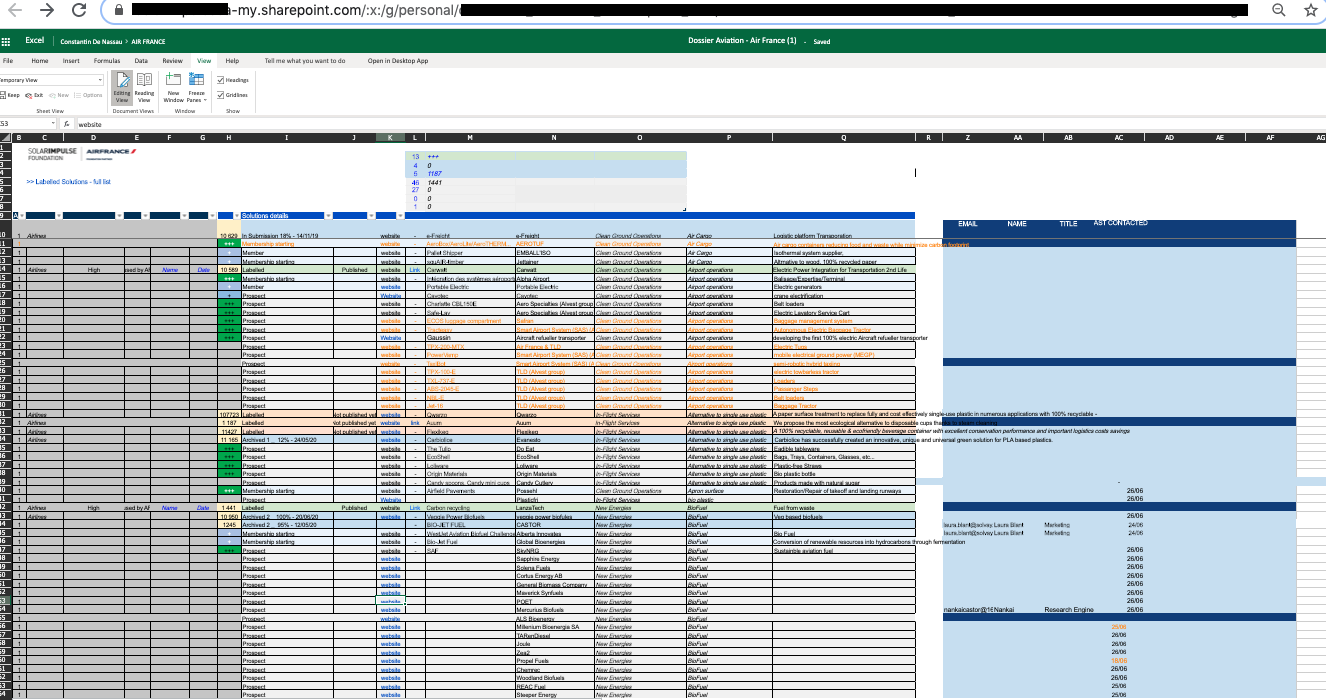This screenshot has width=1326, height=700.
Task: Select column header AC
Action: (x=1119, y=137)
